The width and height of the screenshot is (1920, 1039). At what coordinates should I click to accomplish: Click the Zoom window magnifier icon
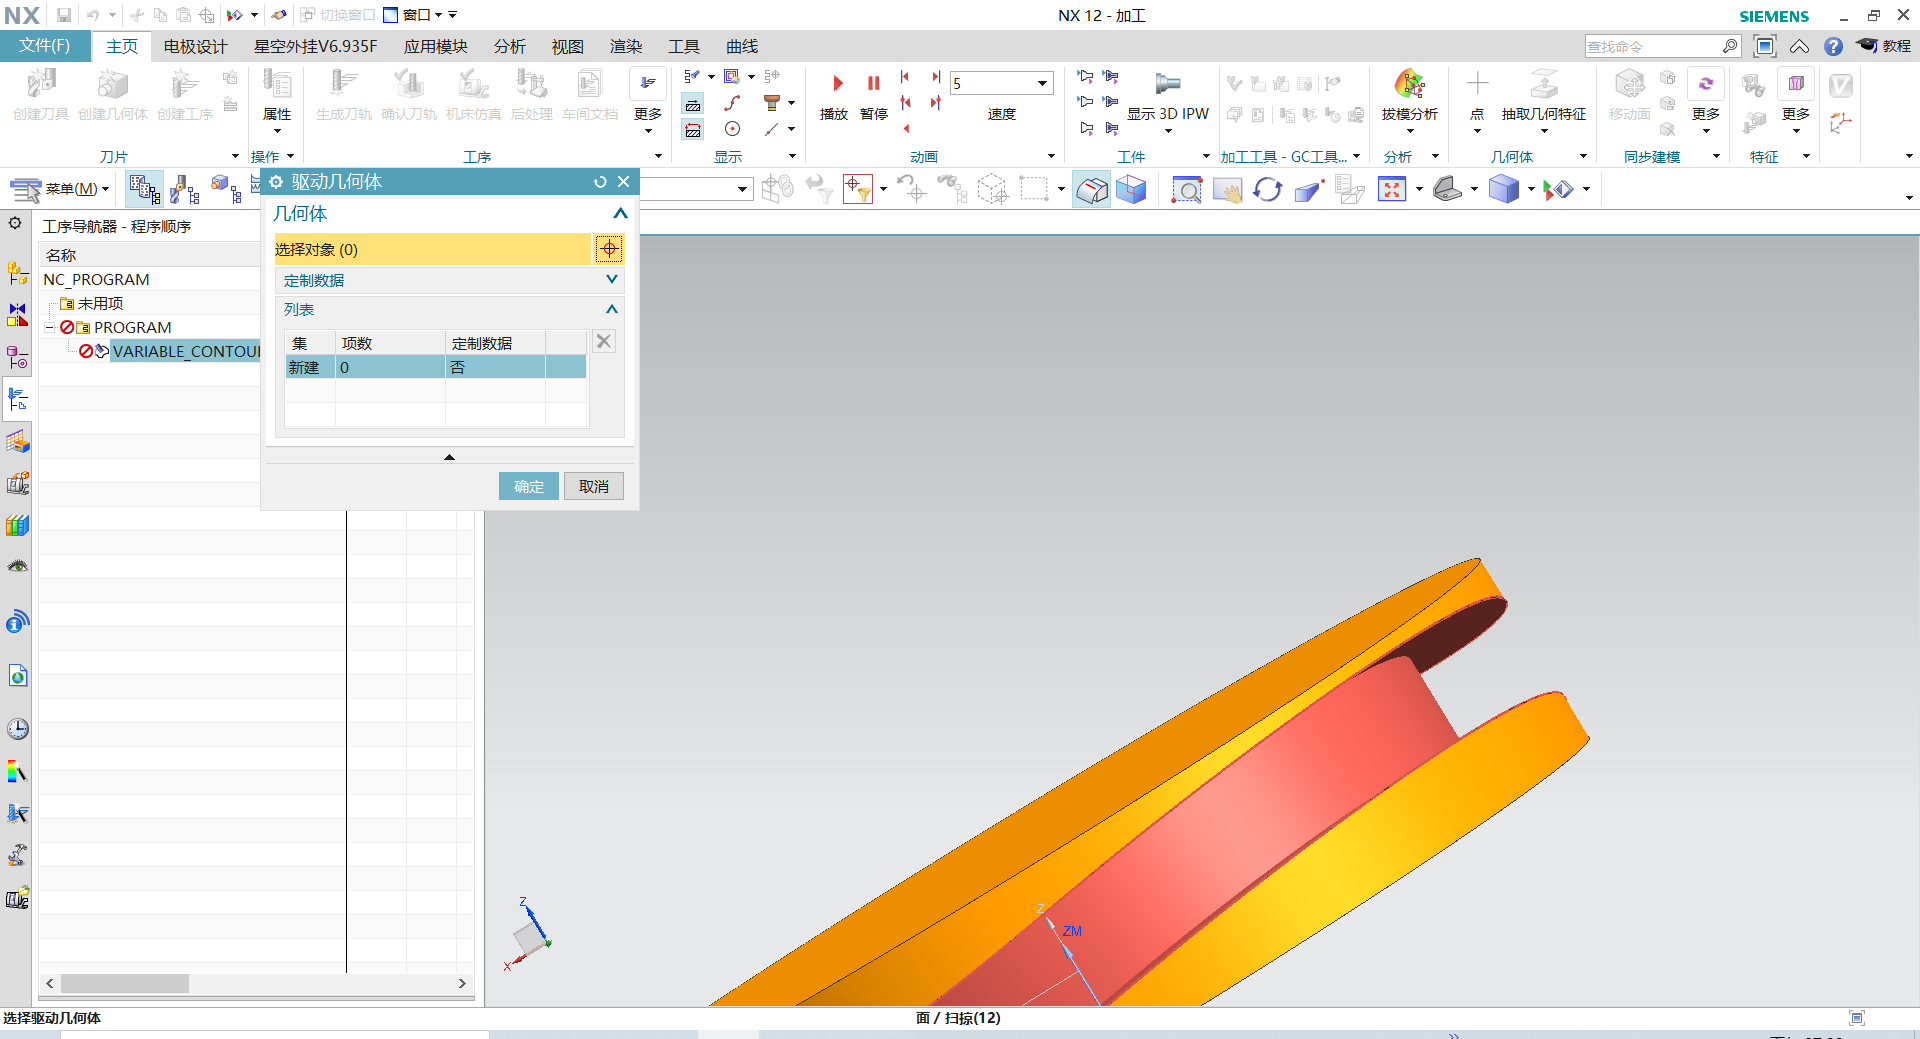pyautogui.click(x=1187, y=189)
